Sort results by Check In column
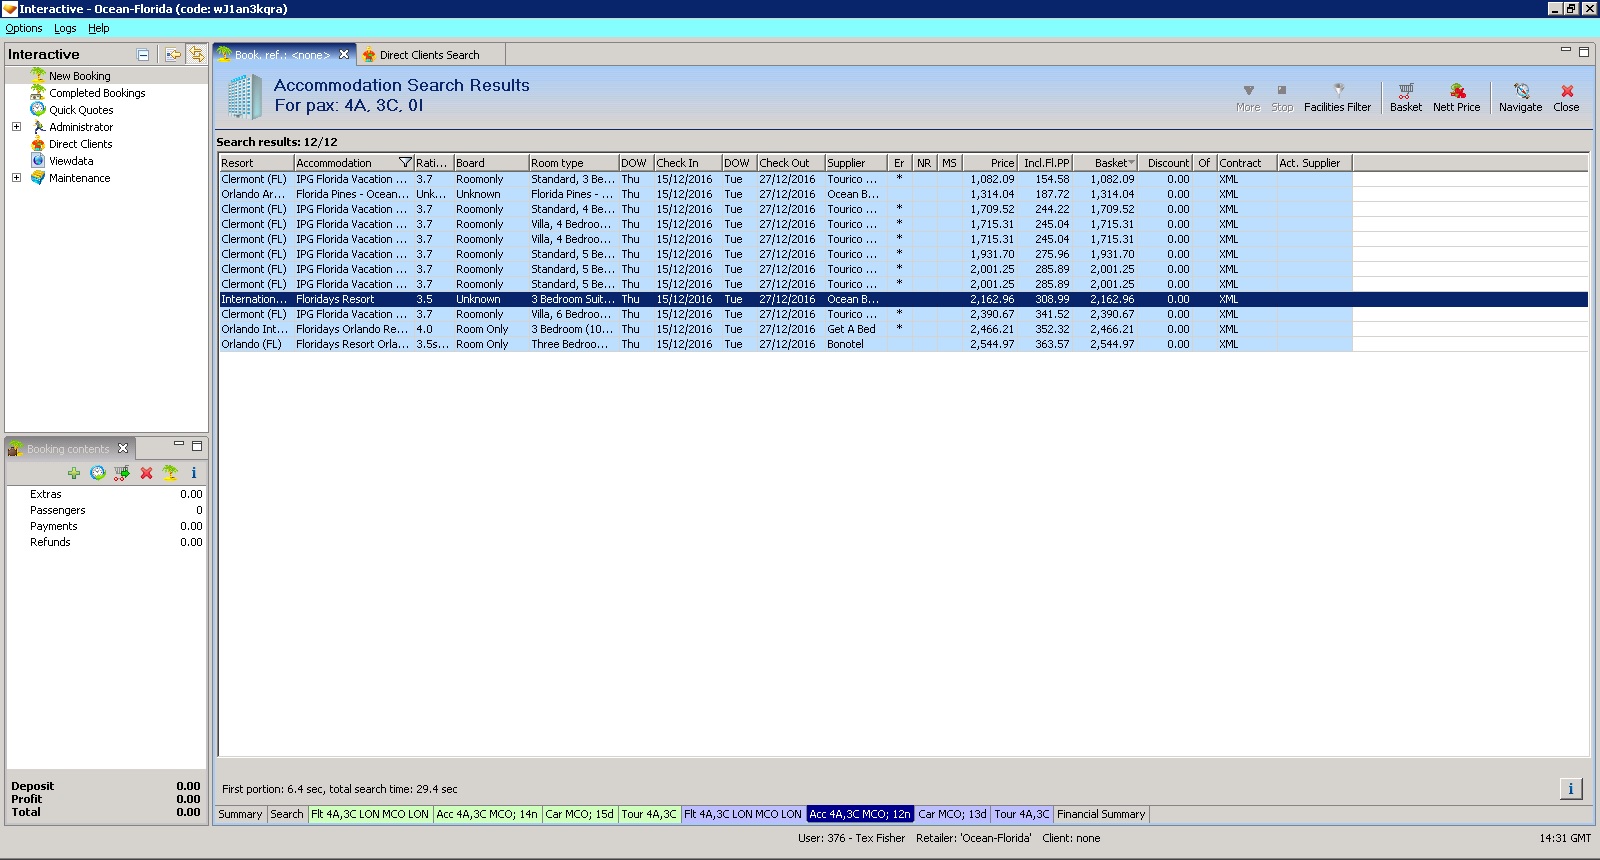This screenshot has width=1600, height=860. (x=688, y=163)
